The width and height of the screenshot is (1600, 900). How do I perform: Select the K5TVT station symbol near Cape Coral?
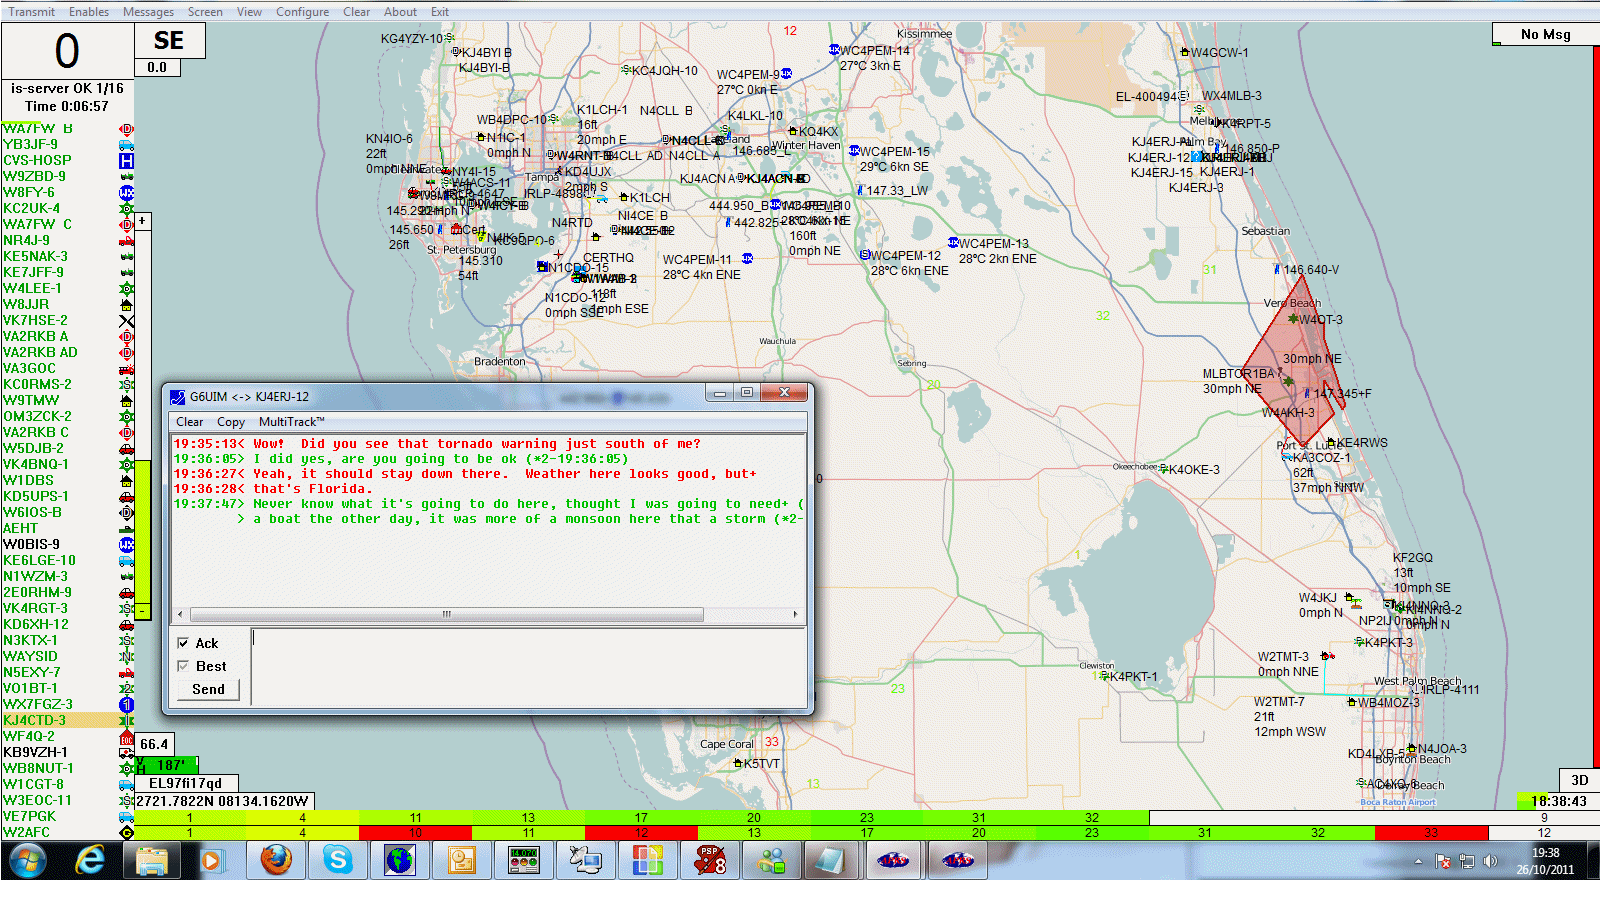[x=738, y=763]
